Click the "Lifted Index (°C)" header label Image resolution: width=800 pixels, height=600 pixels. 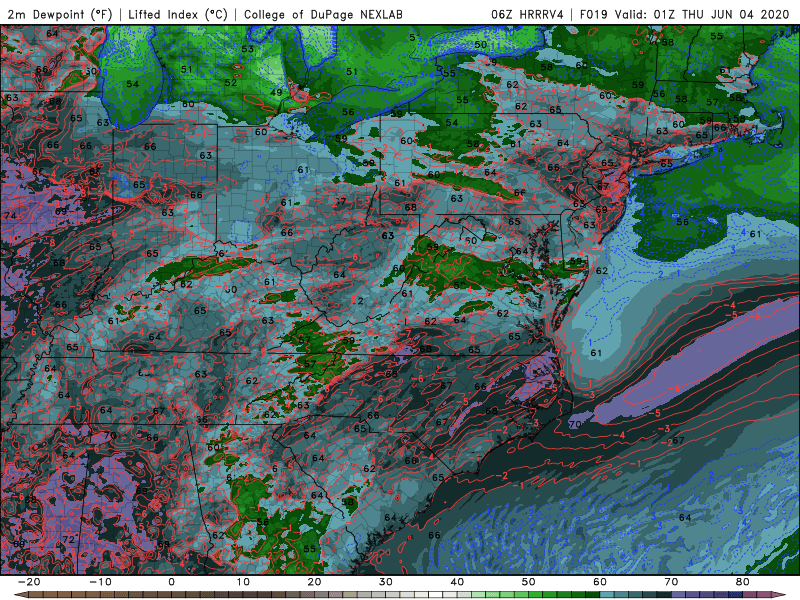pyautogui.click(x=178, y=14)
